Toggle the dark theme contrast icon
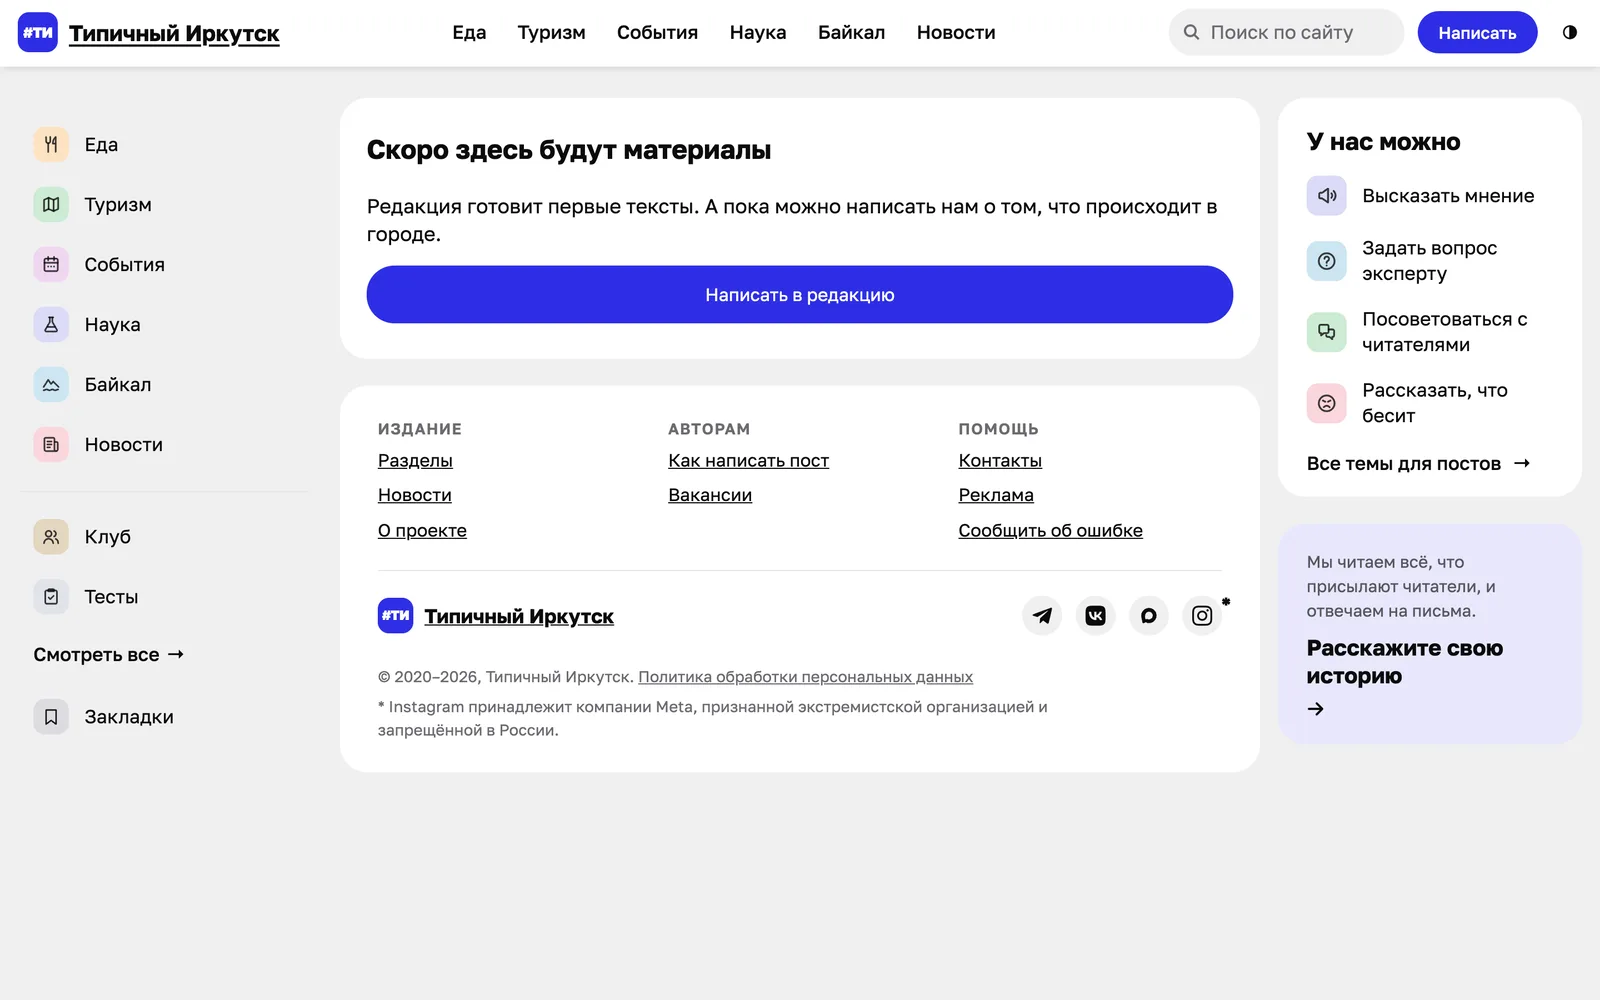Viewport: 1600px width, 1000px height. coord(1570,32)
